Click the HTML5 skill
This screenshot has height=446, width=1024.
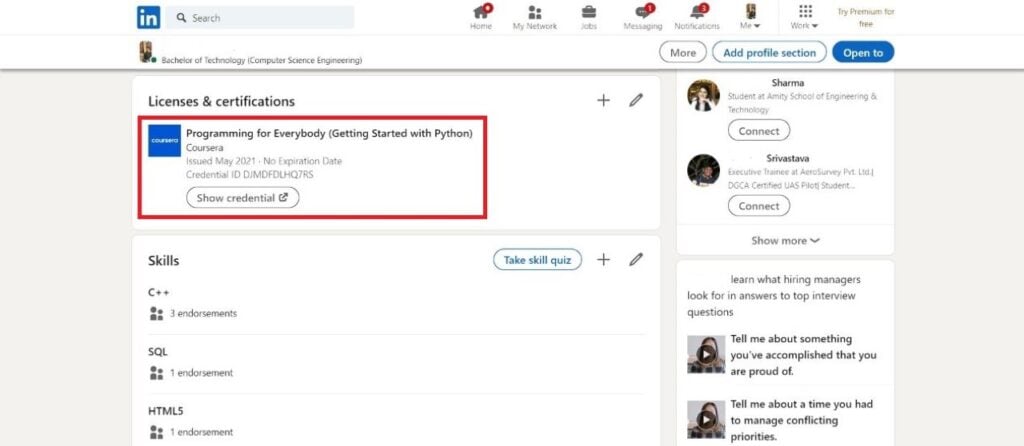(164, 411)
